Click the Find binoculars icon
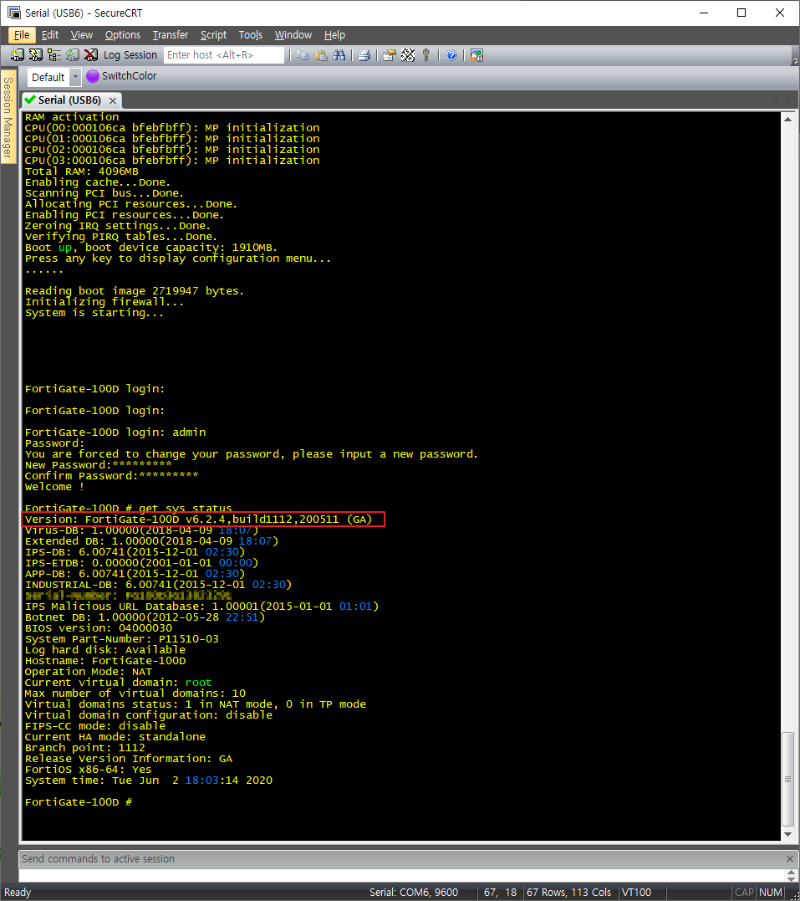 pyautogui.click(x=339, y=55)
